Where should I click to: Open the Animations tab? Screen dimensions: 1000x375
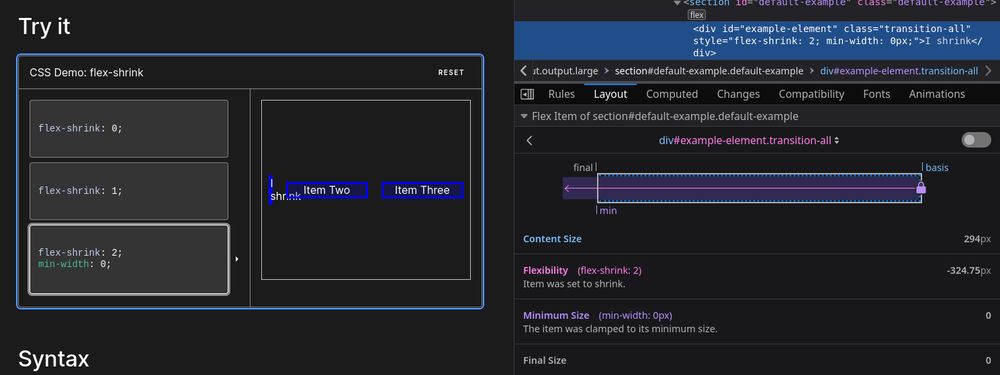[x=936, y=94]
